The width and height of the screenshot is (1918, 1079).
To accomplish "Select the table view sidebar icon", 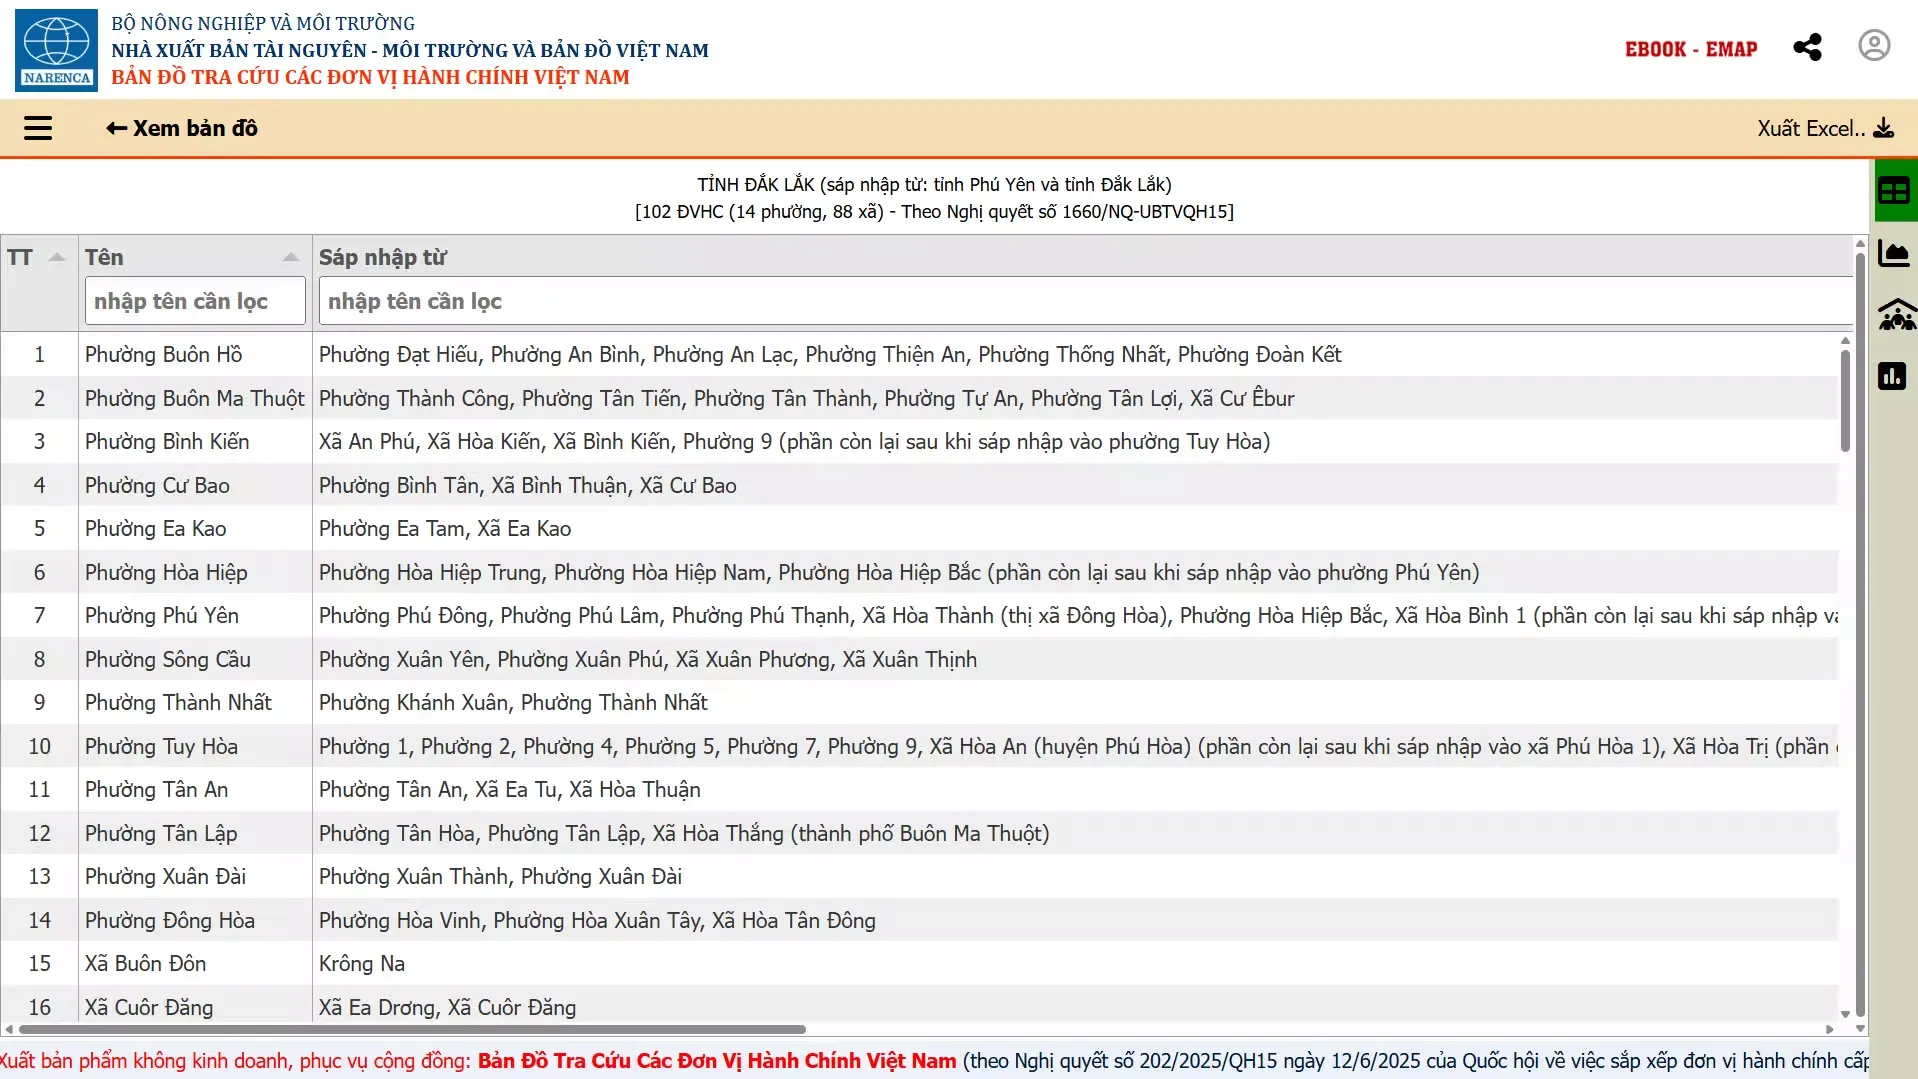I will pyautogui.click(x=1894, y=190).
